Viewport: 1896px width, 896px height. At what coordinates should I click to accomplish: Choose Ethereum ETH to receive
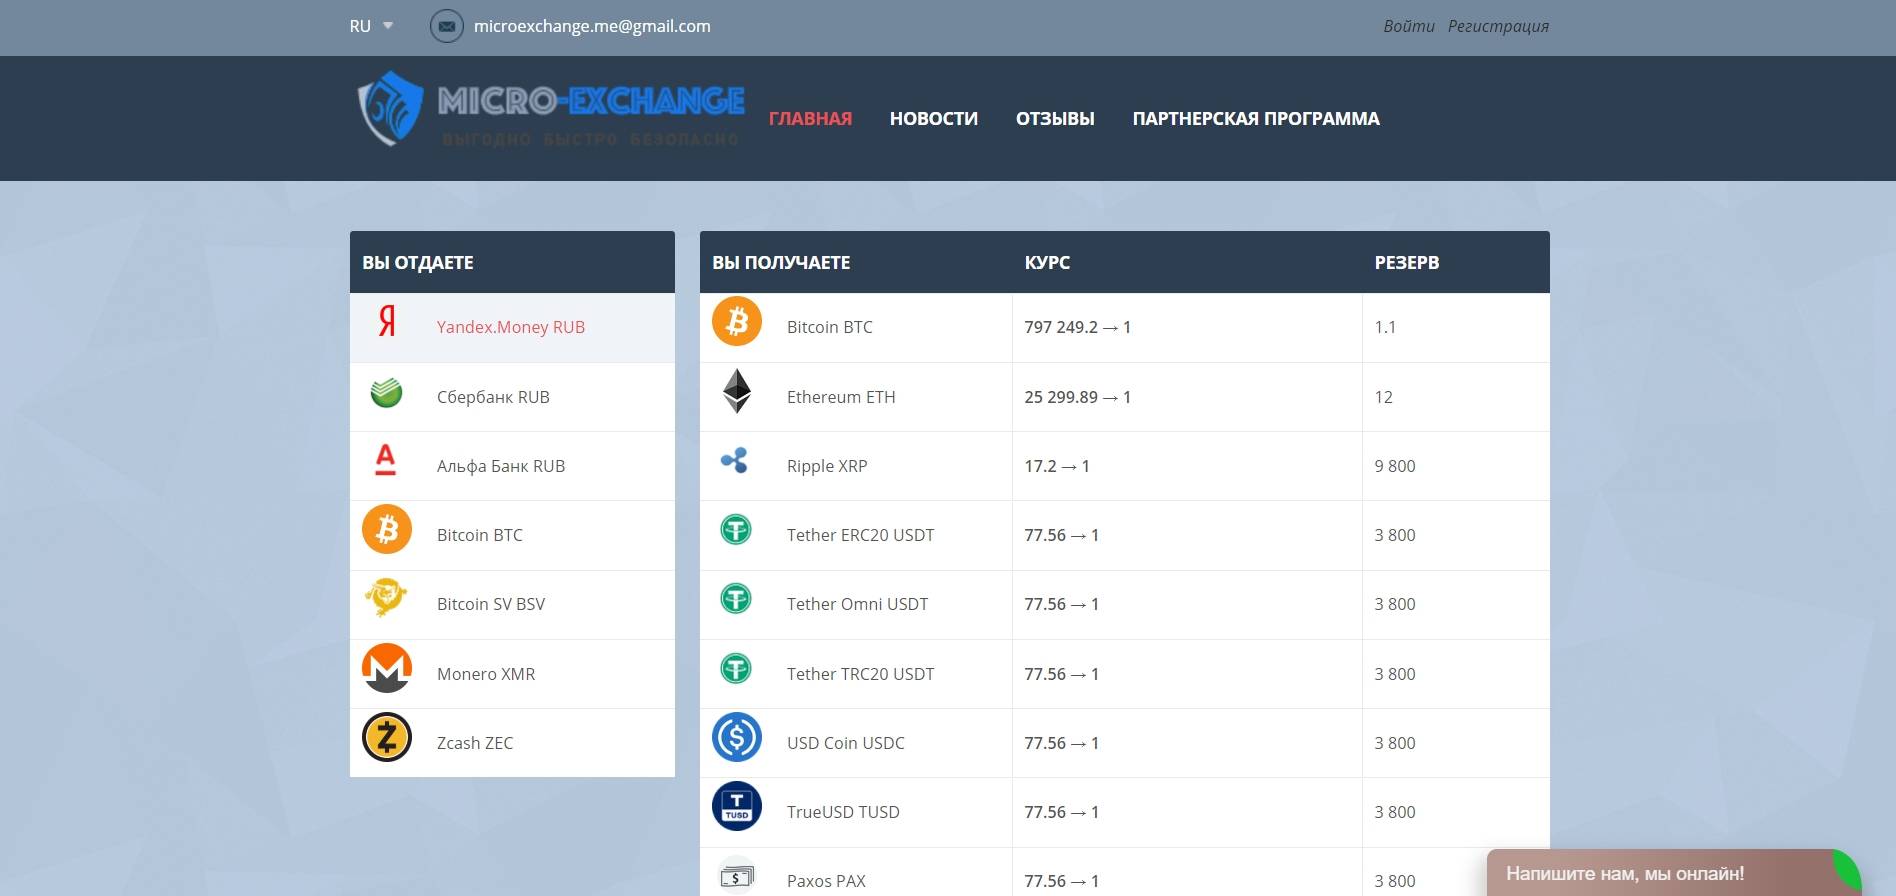[x=841, y=397]
